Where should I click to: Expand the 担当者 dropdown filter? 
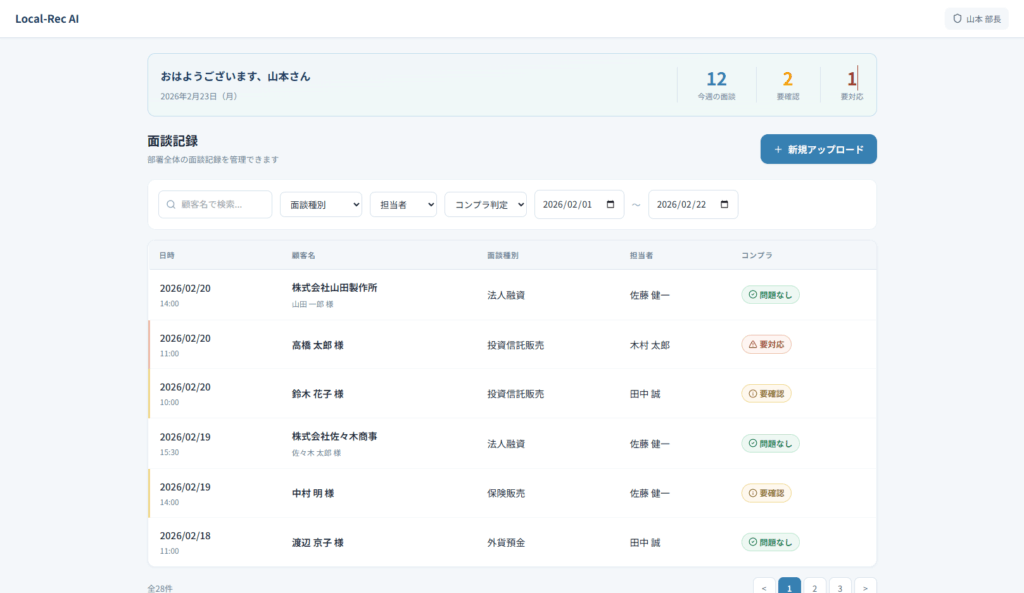click(403, 204)
